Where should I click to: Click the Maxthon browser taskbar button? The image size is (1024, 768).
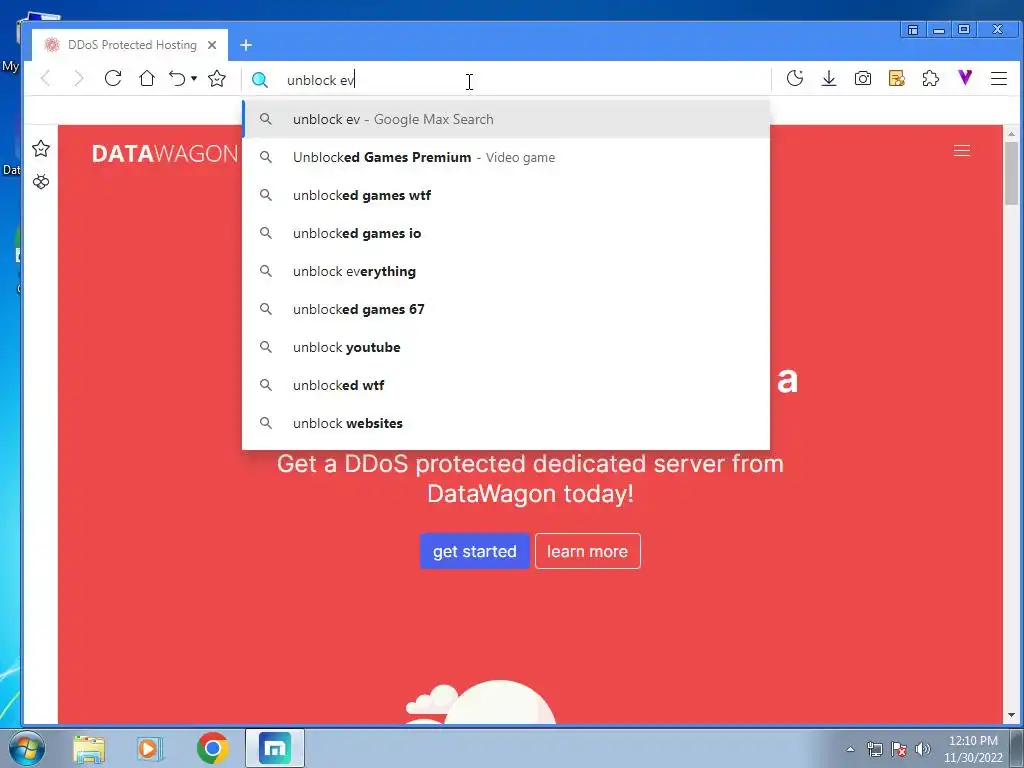275,748
